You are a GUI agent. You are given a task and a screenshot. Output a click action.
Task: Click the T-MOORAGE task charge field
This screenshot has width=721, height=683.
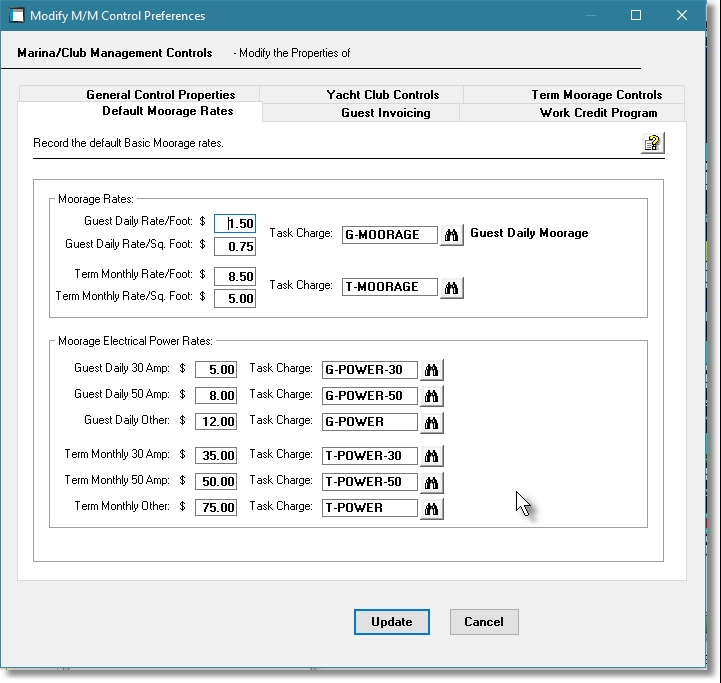coord(389,287)
